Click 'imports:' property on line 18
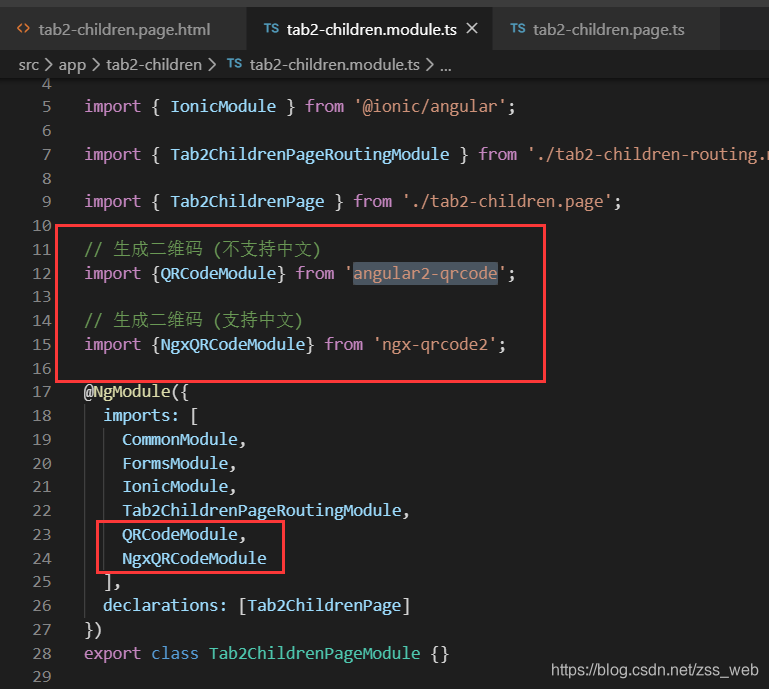 point(141,416)
